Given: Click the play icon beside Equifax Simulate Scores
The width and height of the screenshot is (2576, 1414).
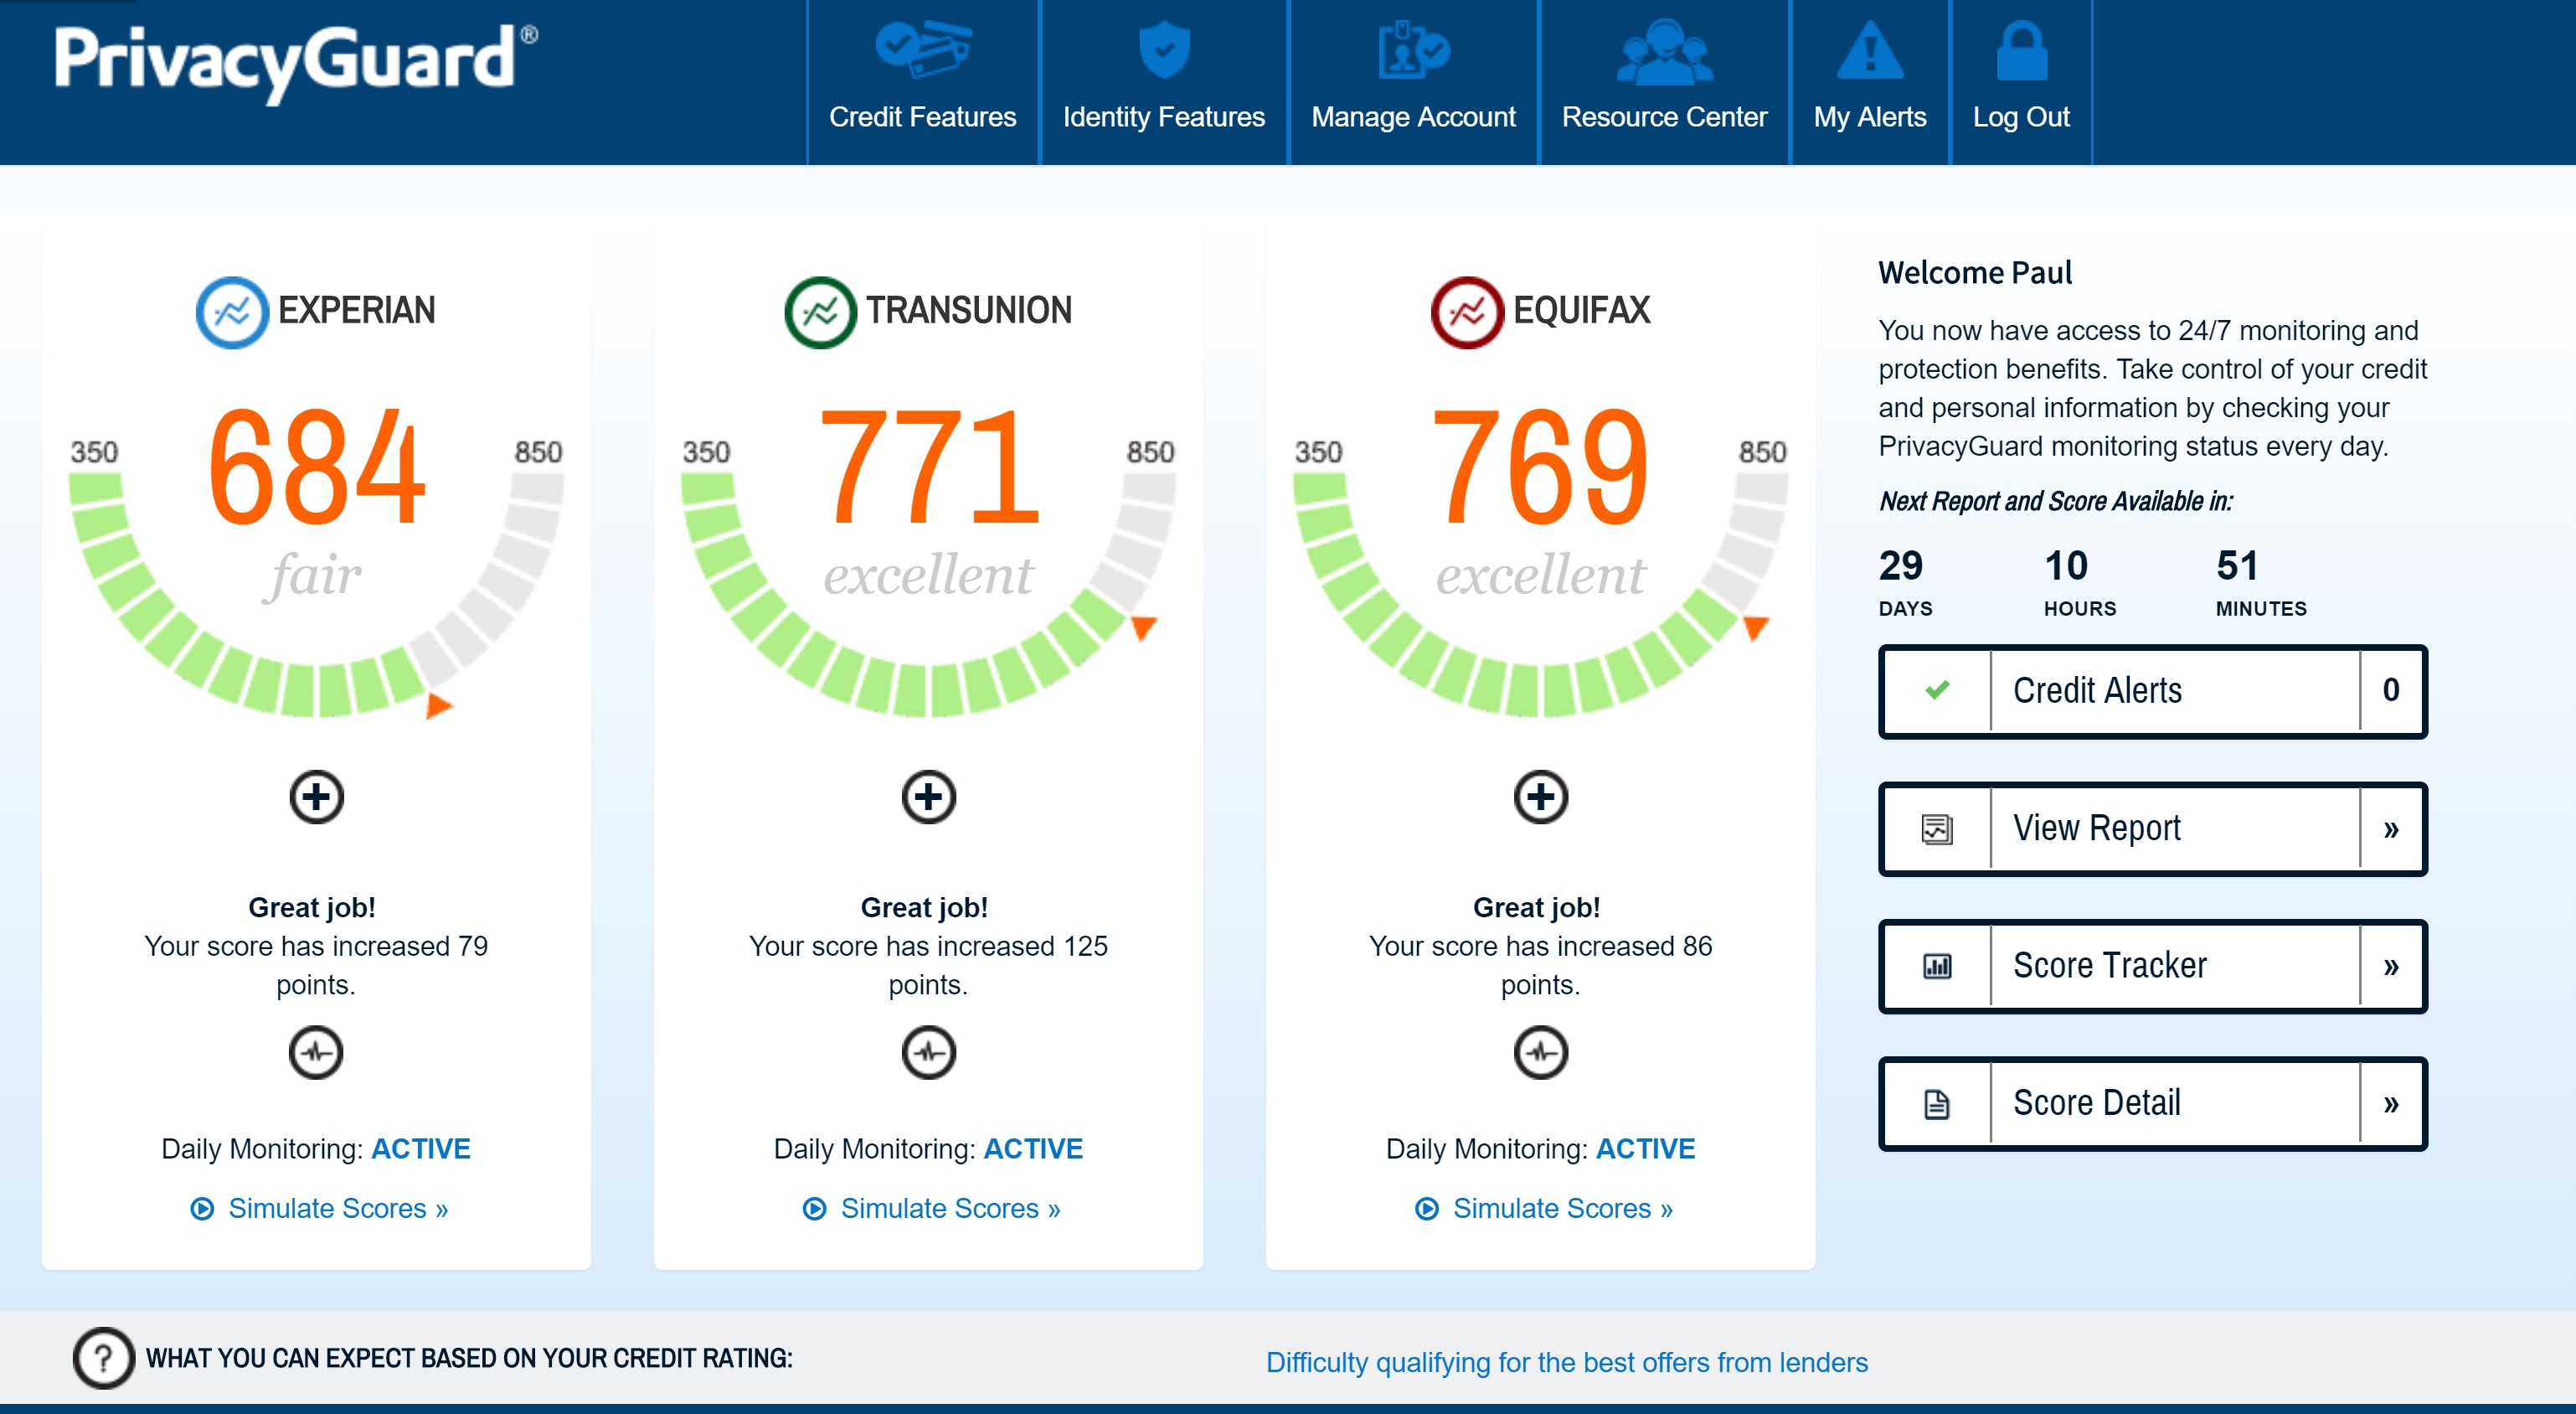Looking at the screenshot, I should tap(1427, 1209).
